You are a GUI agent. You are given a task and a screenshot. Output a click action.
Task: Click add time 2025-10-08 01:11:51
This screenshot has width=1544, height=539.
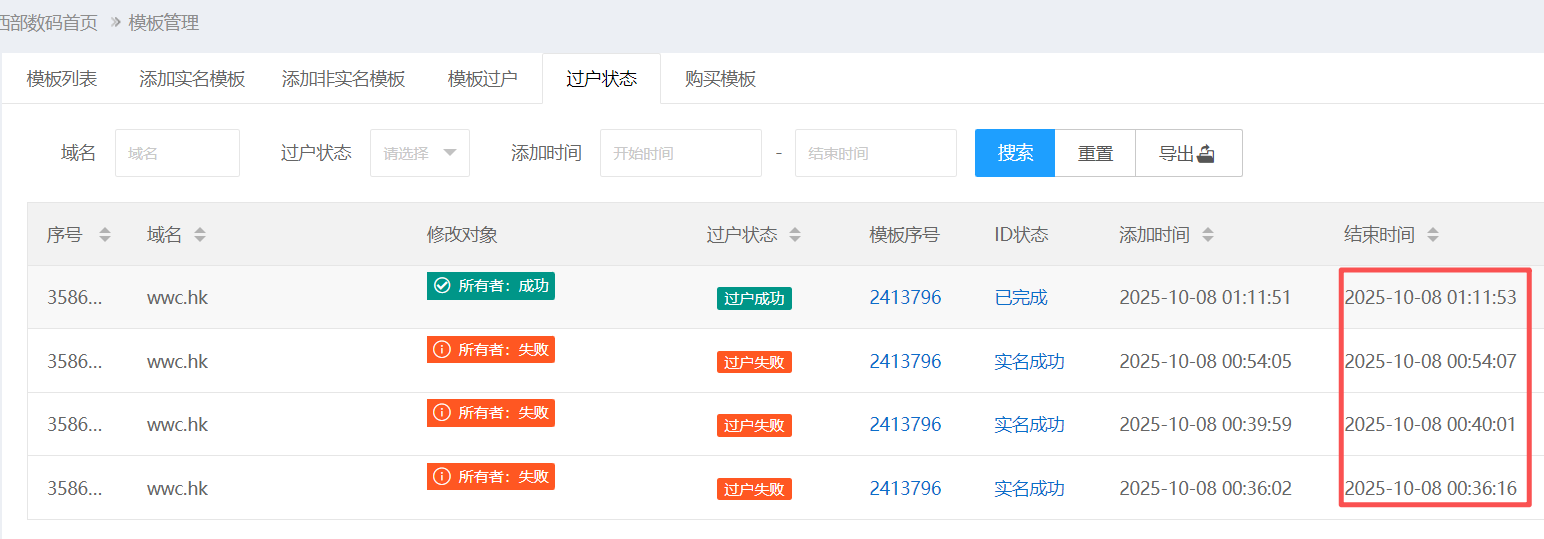pos(1205,297)
